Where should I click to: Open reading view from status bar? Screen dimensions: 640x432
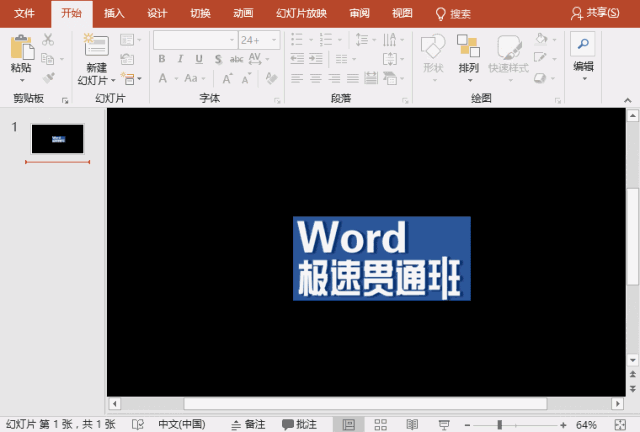[x=412, y=424]
